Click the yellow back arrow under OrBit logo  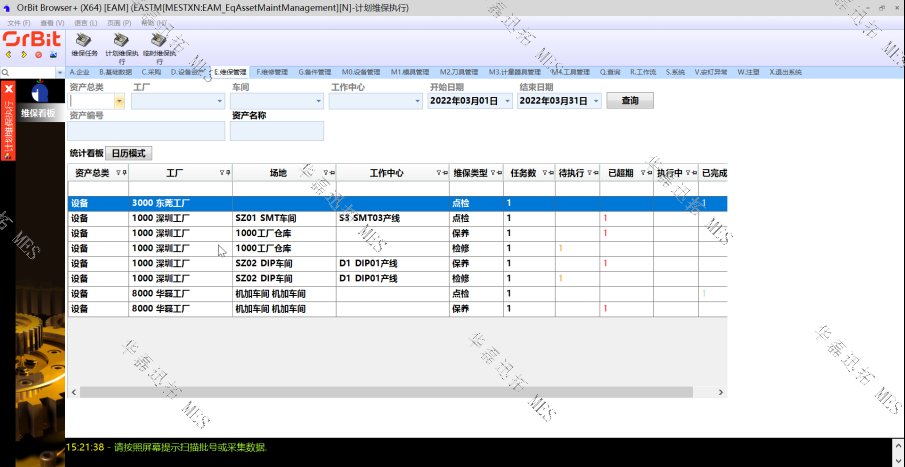(x=9, y=55)
